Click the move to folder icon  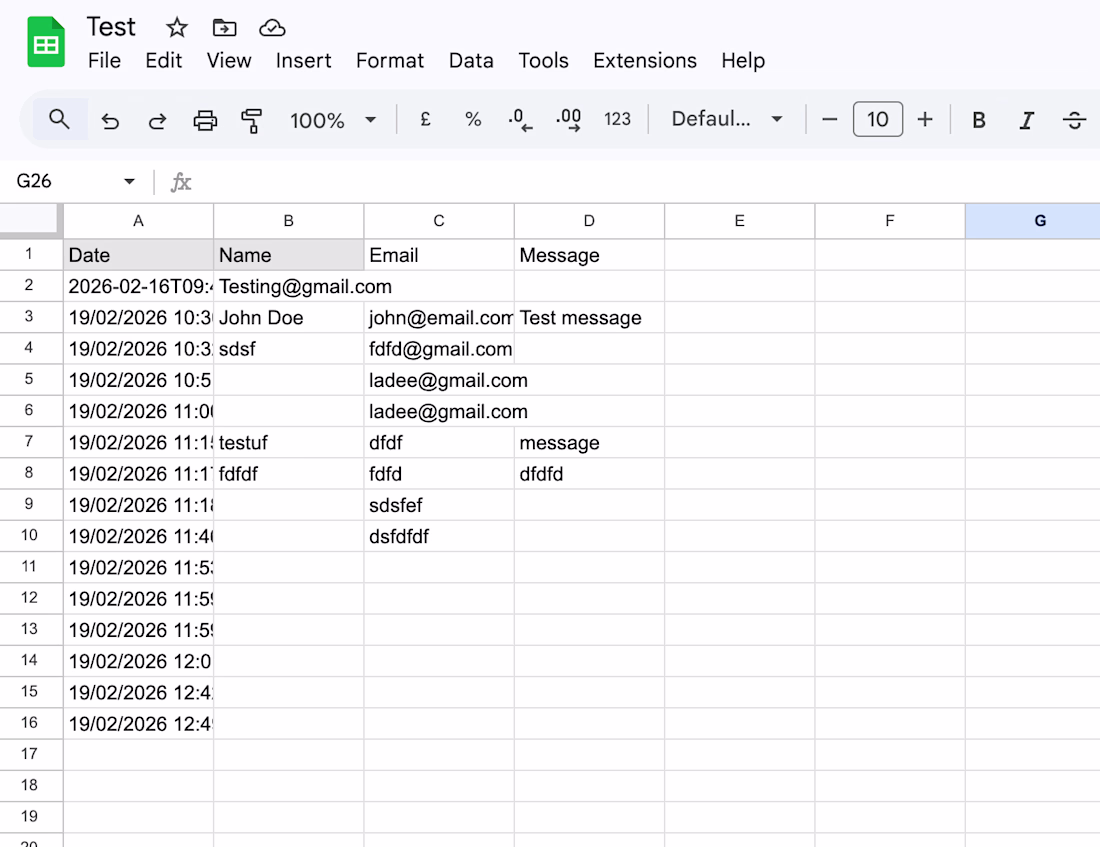click(x=224, y=28)
